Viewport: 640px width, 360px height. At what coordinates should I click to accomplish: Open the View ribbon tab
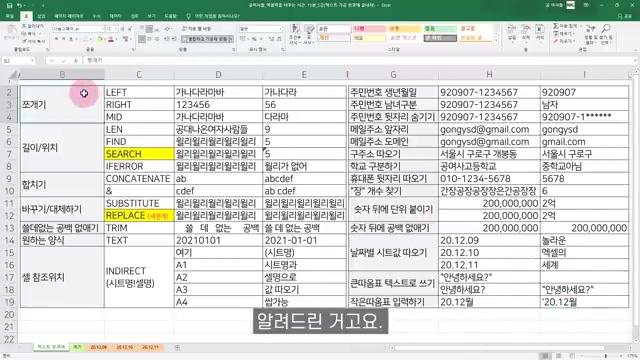click(x=151, y=16)
